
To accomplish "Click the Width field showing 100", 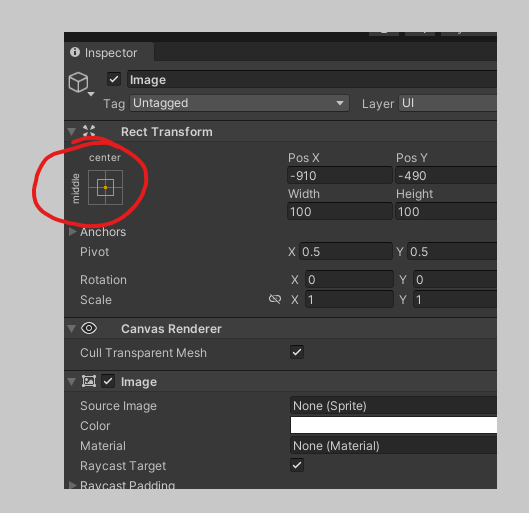I will [340, 211].
